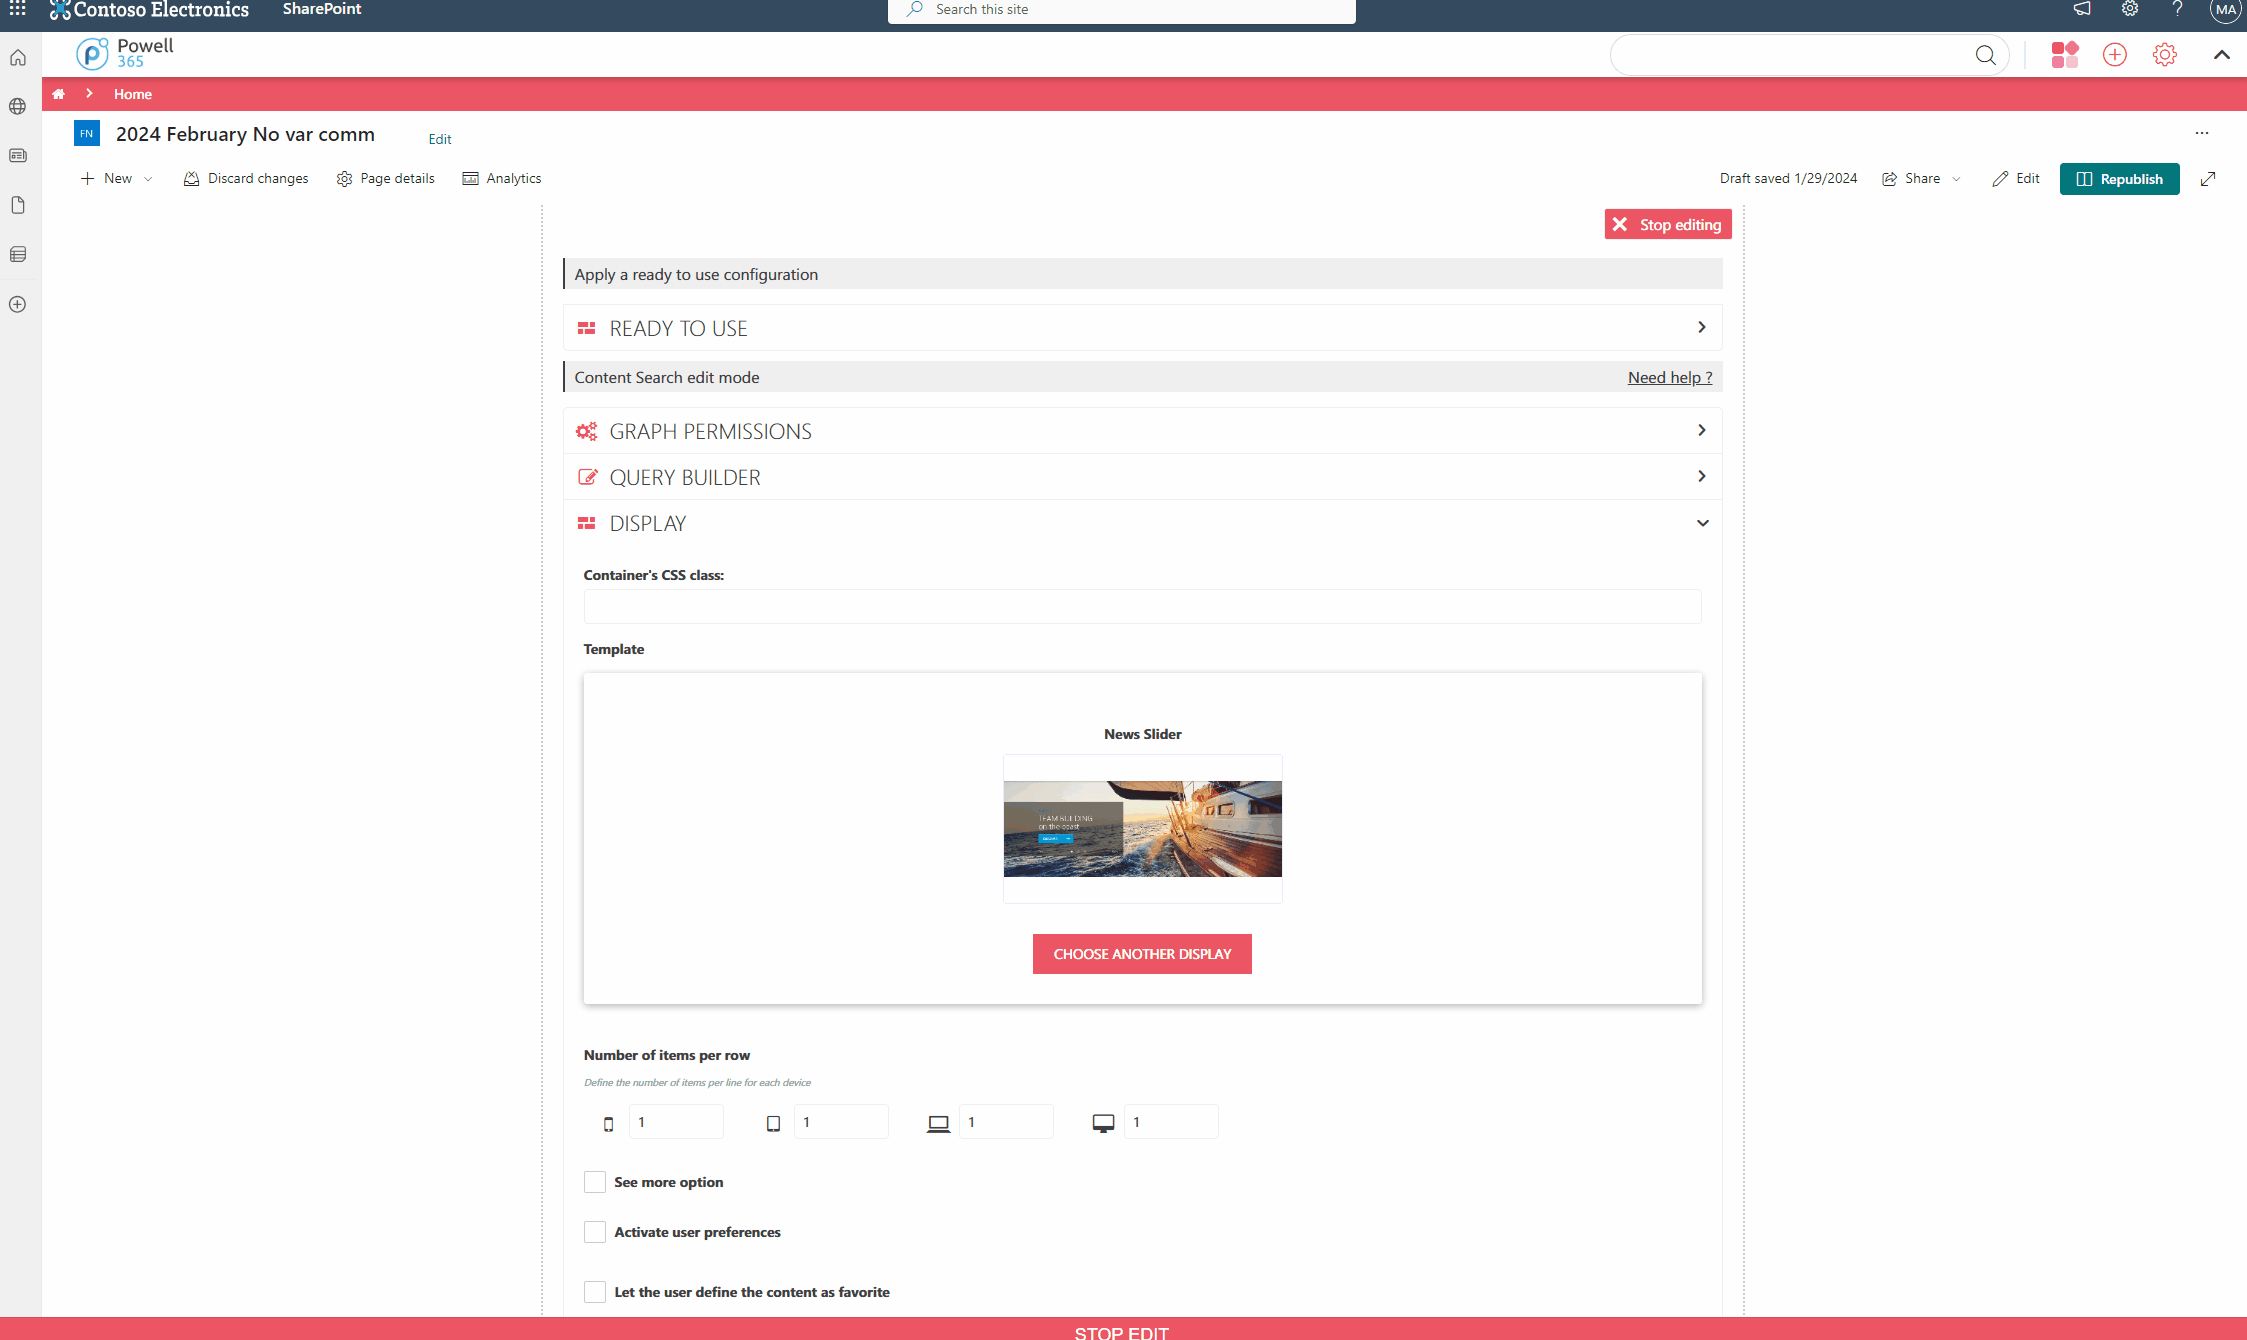Click the STOP EDIT bottom bar

click(x=1123, y=1330)
